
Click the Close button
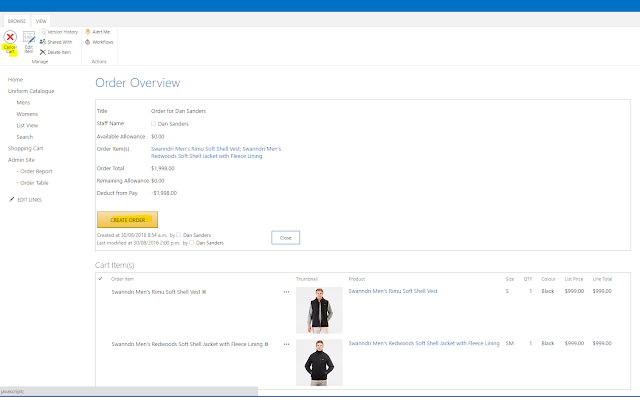point(286,237)
